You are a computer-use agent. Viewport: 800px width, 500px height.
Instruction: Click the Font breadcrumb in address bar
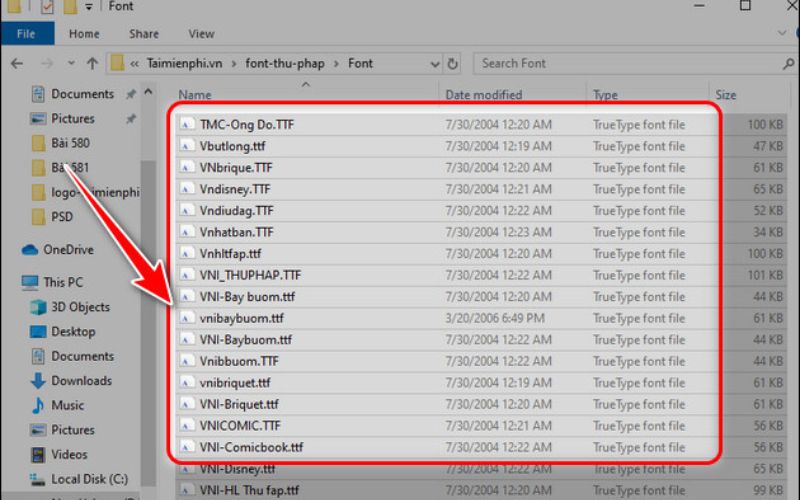tap(360, 63)
